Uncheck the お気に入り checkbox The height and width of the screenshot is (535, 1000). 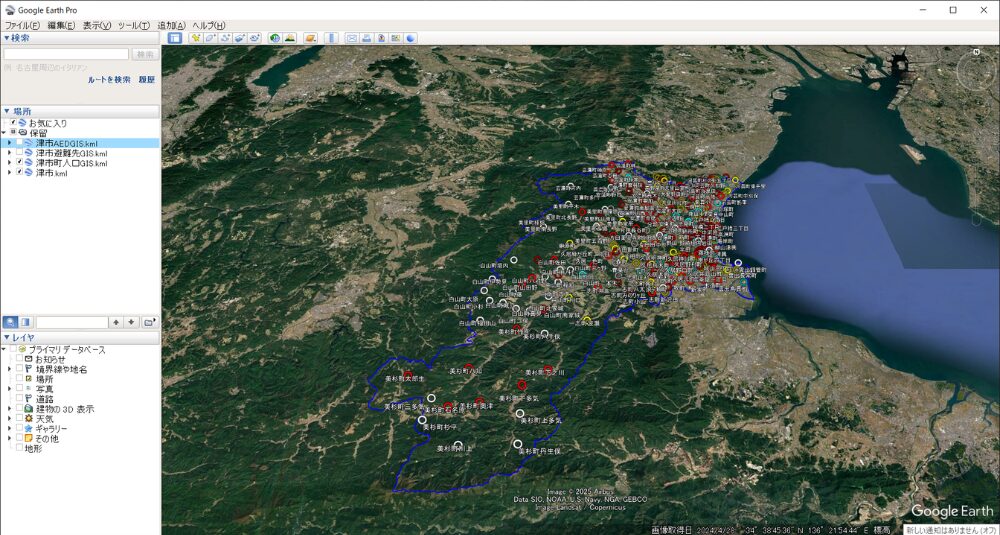(13, 122)
